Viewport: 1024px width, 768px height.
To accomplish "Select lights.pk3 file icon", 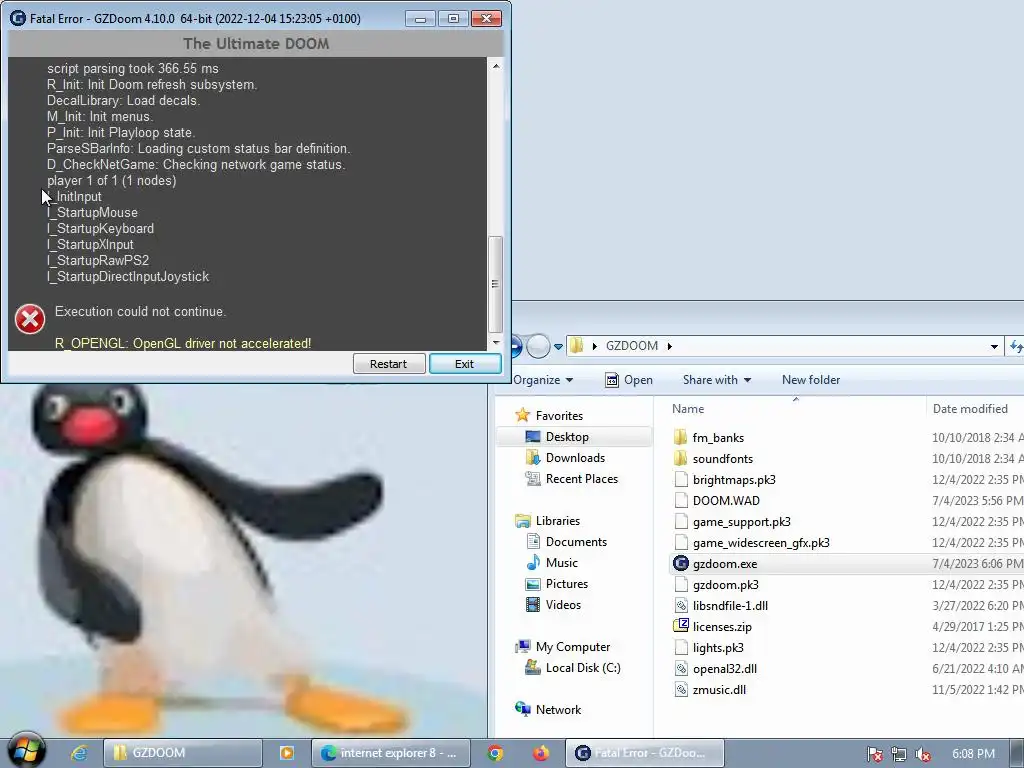I will coord(680,647).
